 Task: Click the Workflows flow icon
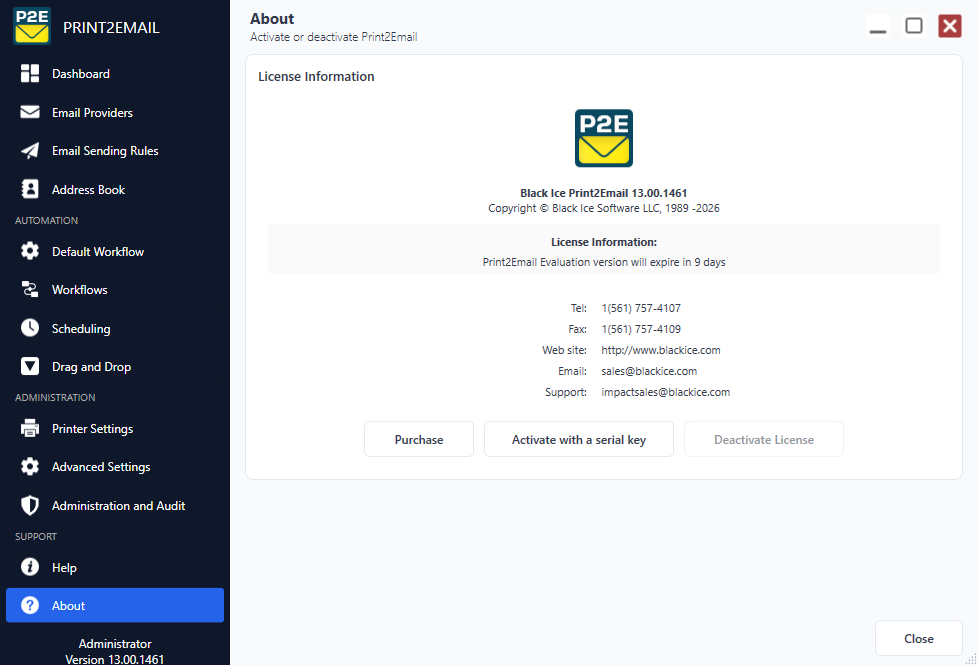tap(30, 289)
